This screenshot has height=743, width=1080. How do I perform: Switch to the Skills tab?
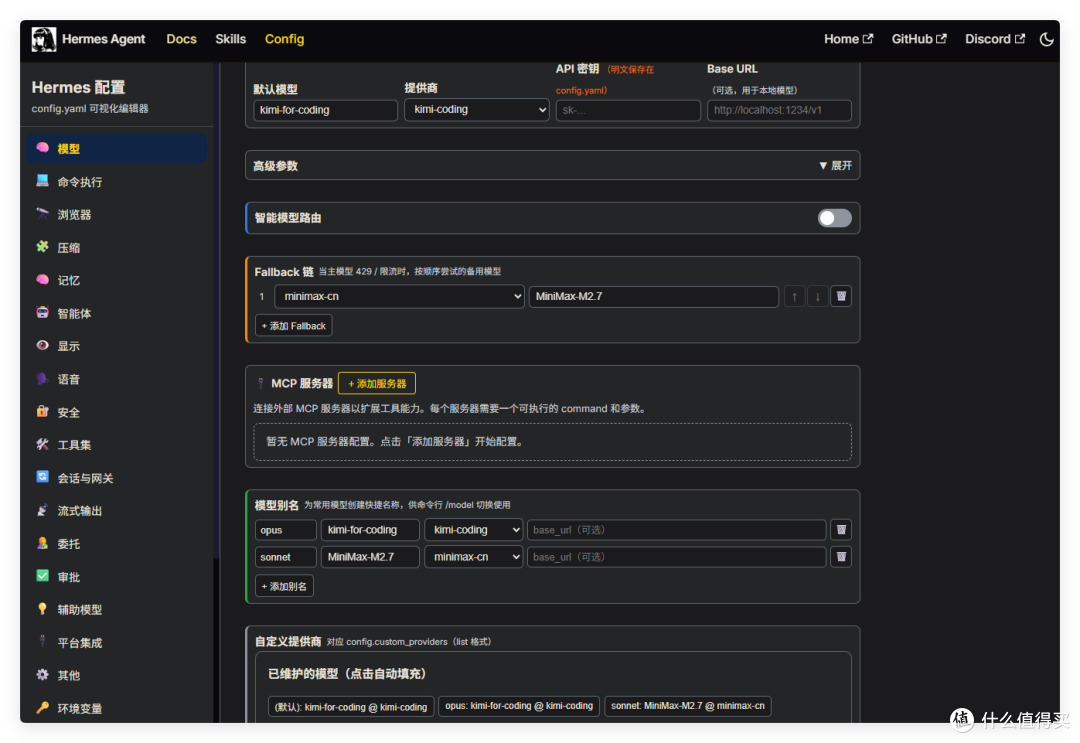pyautogui.click(x=230, y=39)
